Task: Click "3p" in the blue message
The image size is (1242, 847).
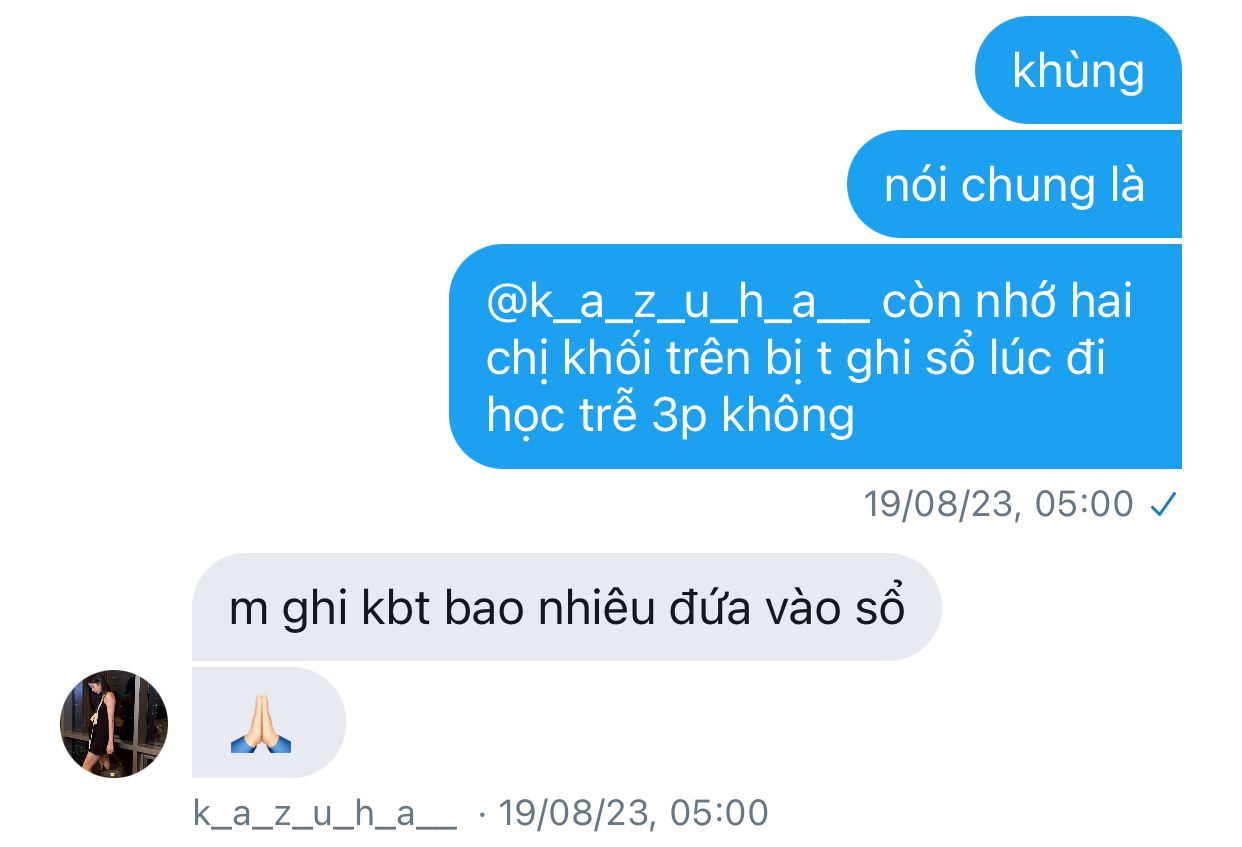Action: (x=678, y=415)
